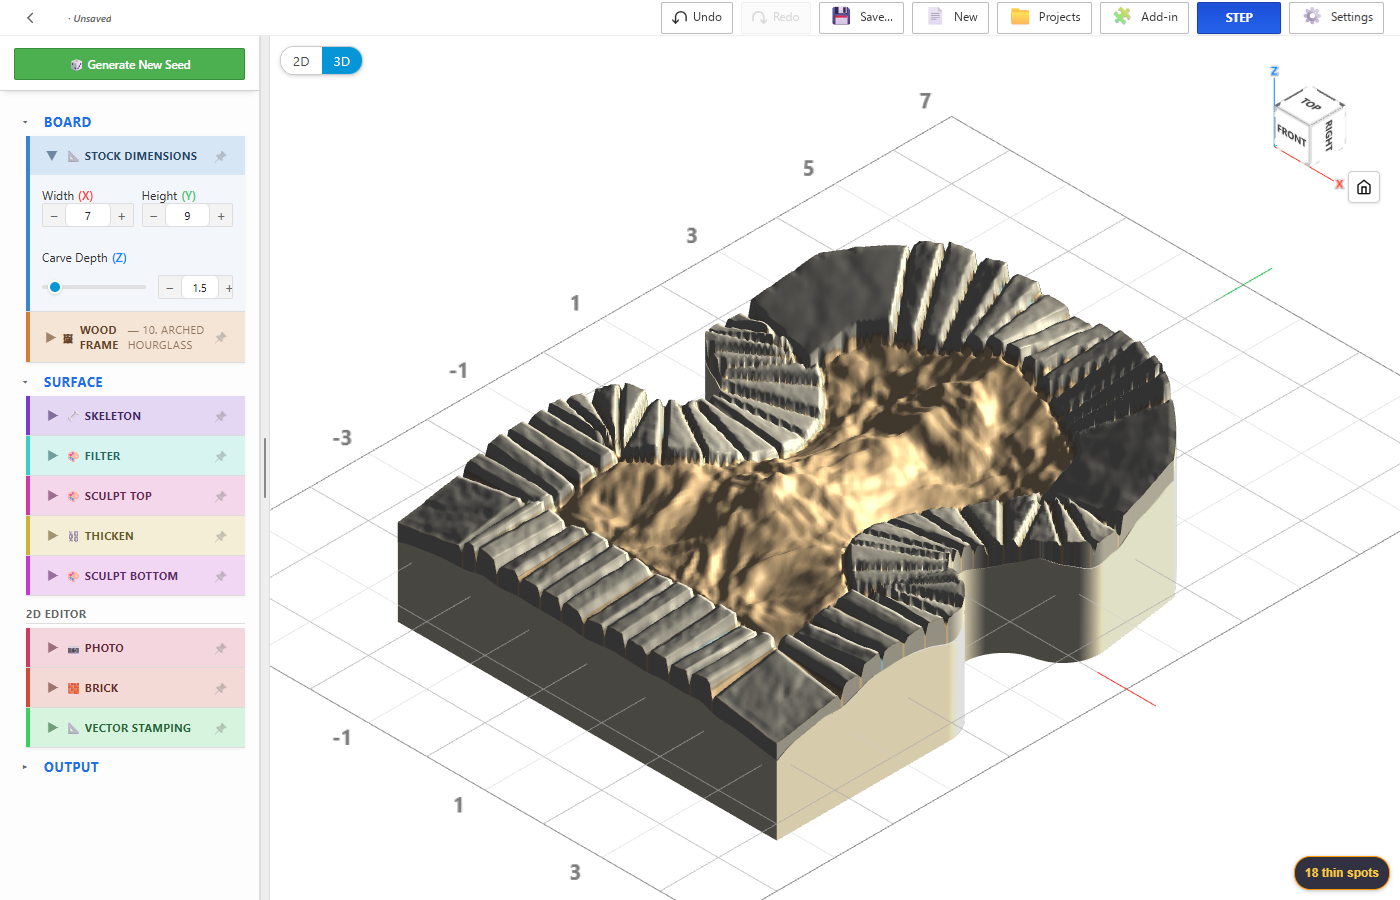
Task: Expand the Sculpt Bottom section
Action: (53, 576)
